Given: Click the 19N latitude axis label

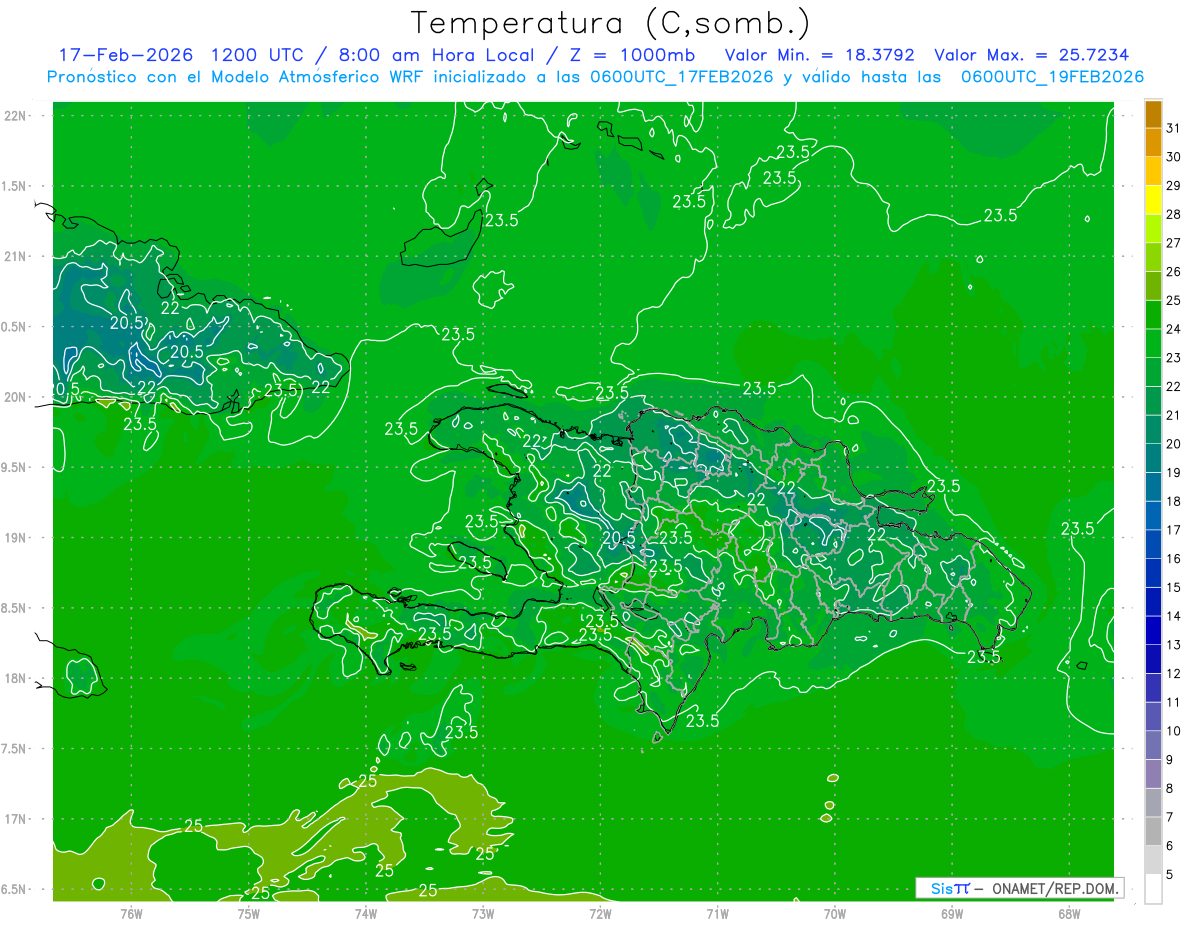Looking at the screenshot, I should [16, 538].
